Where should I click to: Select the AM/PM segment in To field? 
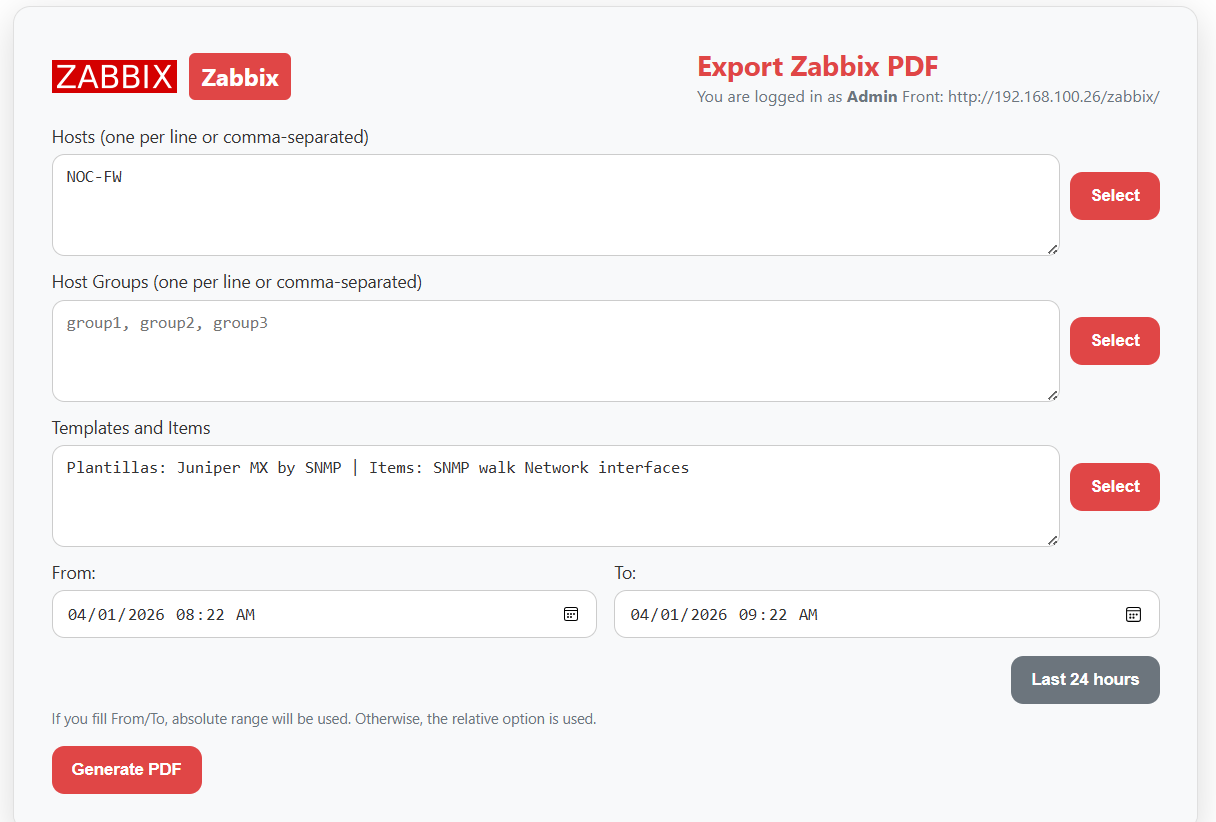807,615
